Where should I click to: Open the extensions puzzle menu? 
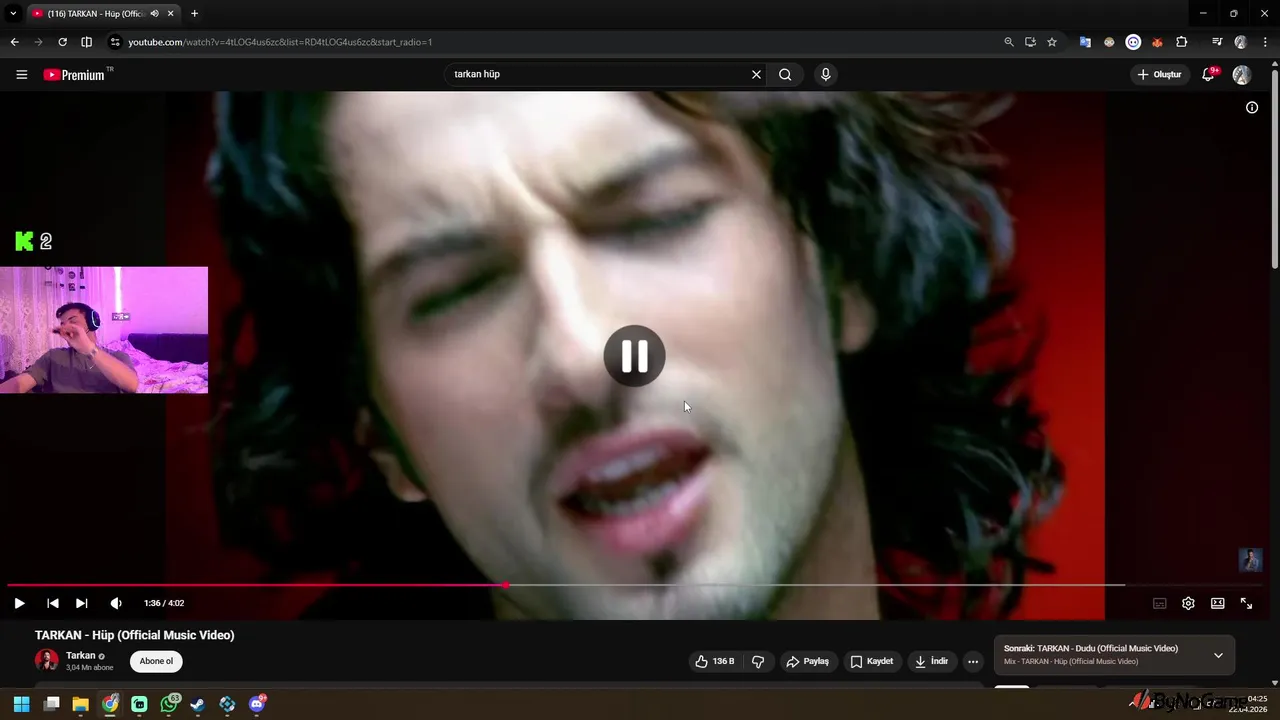click(x=1182, y=42)
